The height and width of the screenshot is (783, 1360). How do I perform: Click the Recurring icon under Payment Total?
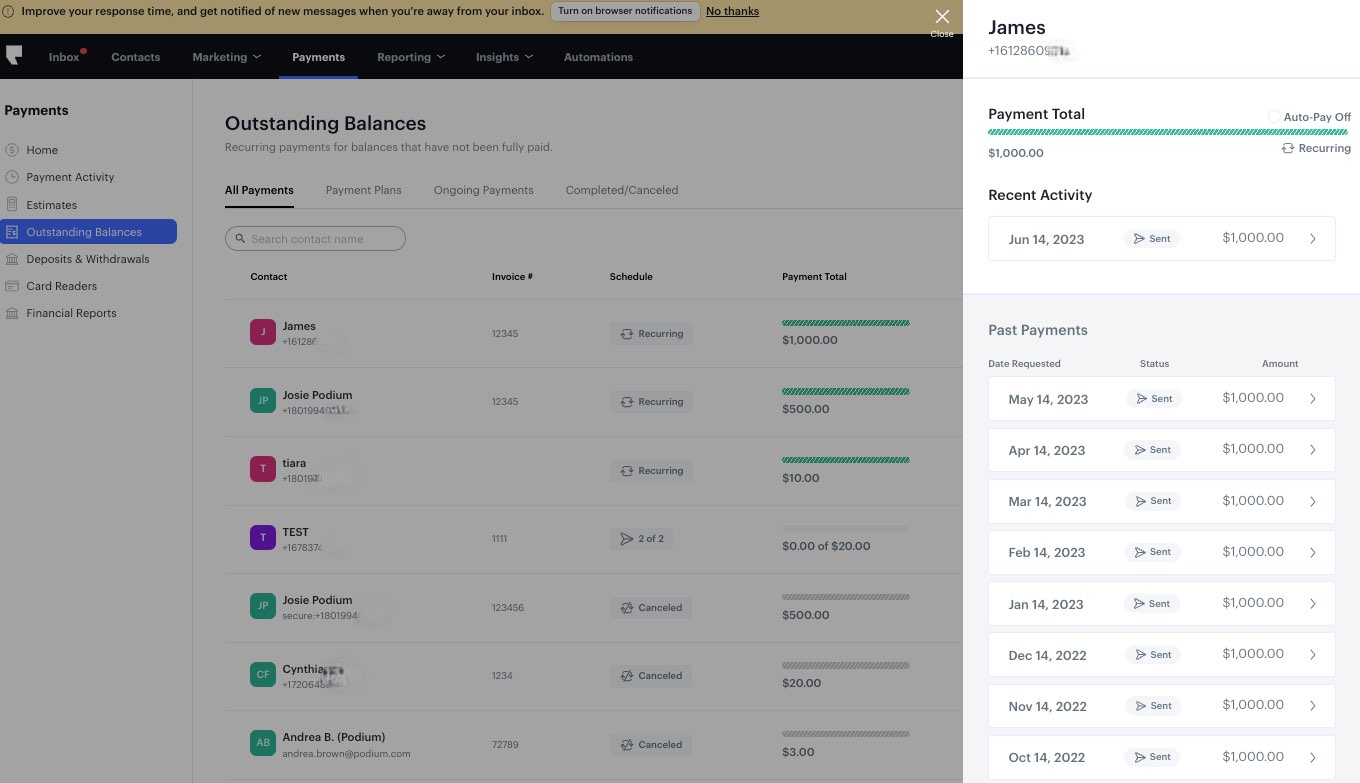[x=1288, y=147]
